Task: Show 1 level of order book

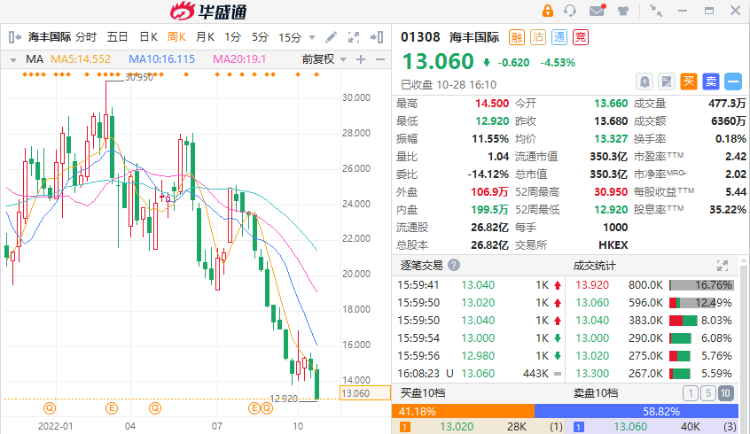Action: 690,393
